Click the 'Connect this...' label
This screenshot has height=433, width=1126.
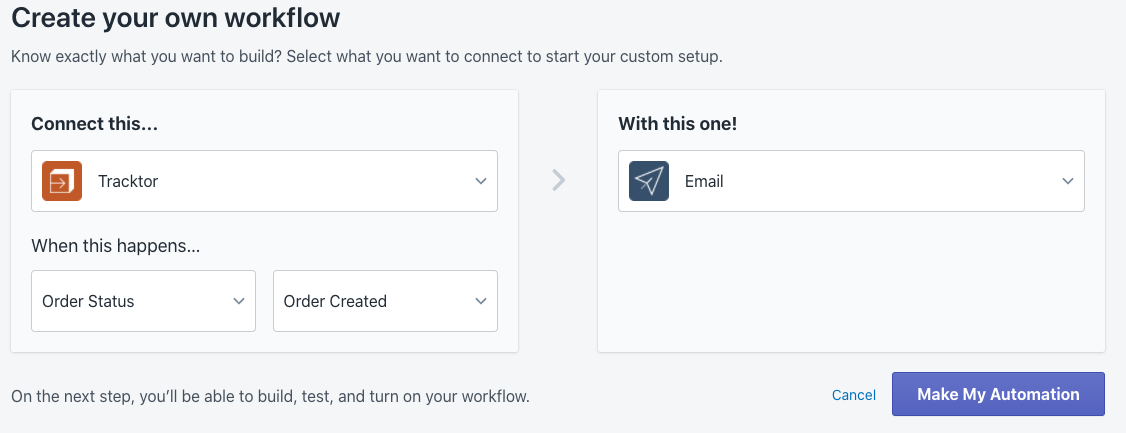pos(94,124)
